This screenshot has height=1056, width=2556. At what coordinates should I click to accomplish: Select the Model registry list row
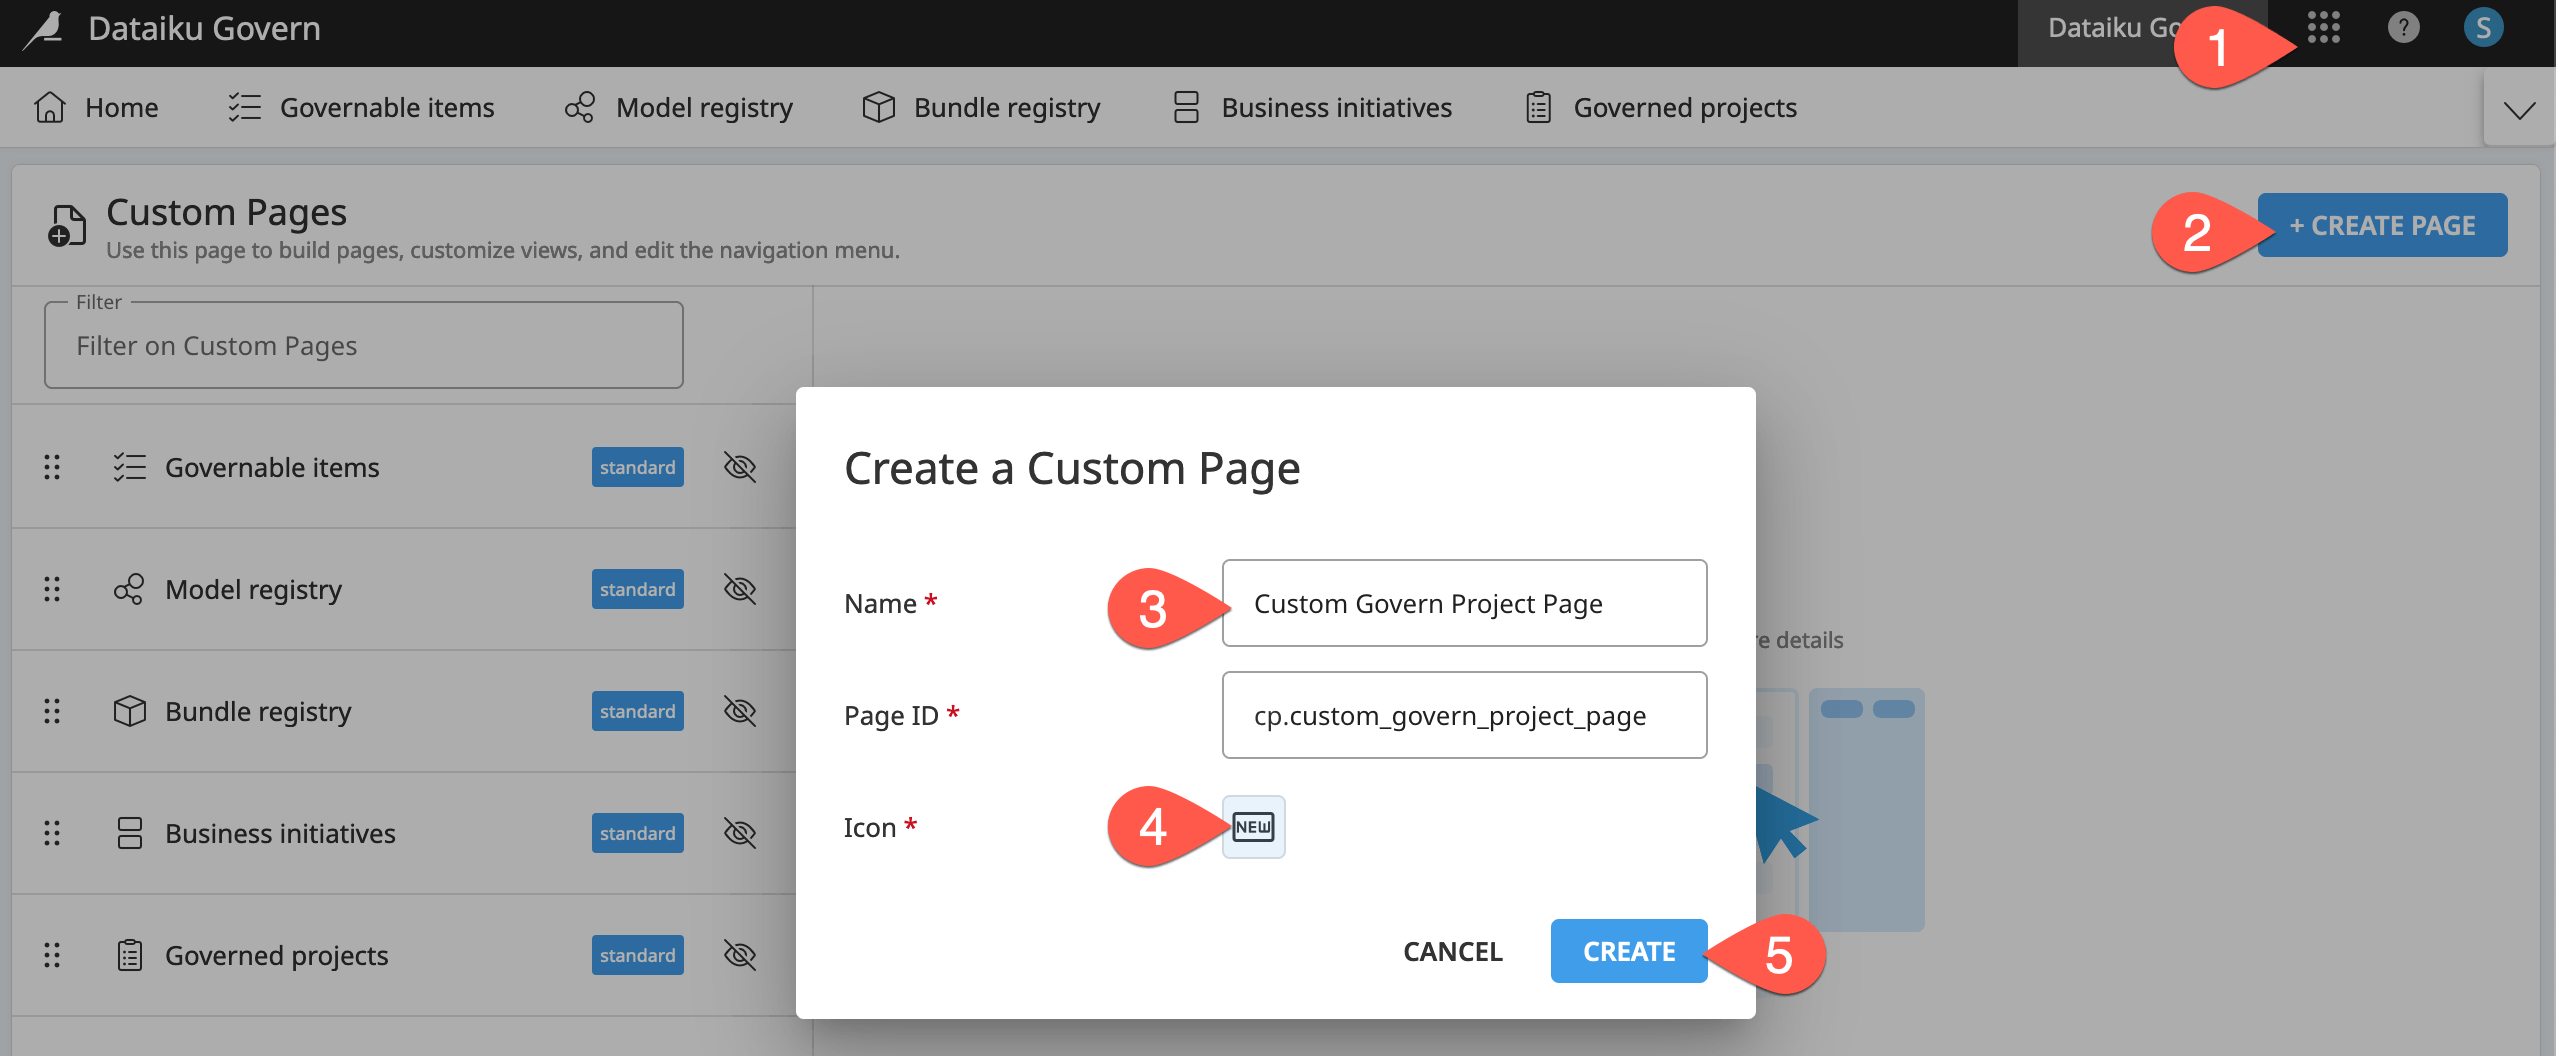[404, 589]
